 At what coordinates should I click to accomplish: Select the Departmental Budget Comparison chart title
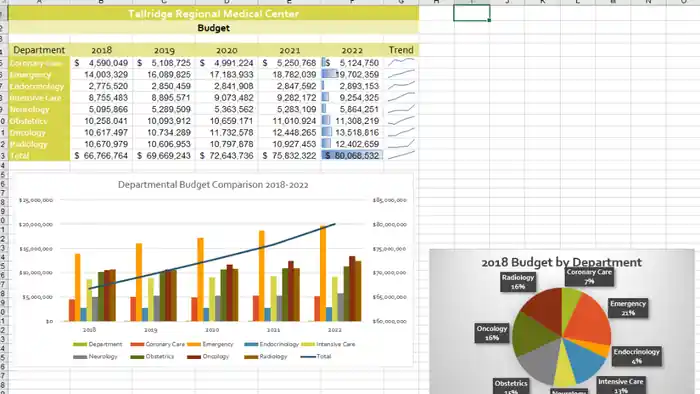pos(213,185)
